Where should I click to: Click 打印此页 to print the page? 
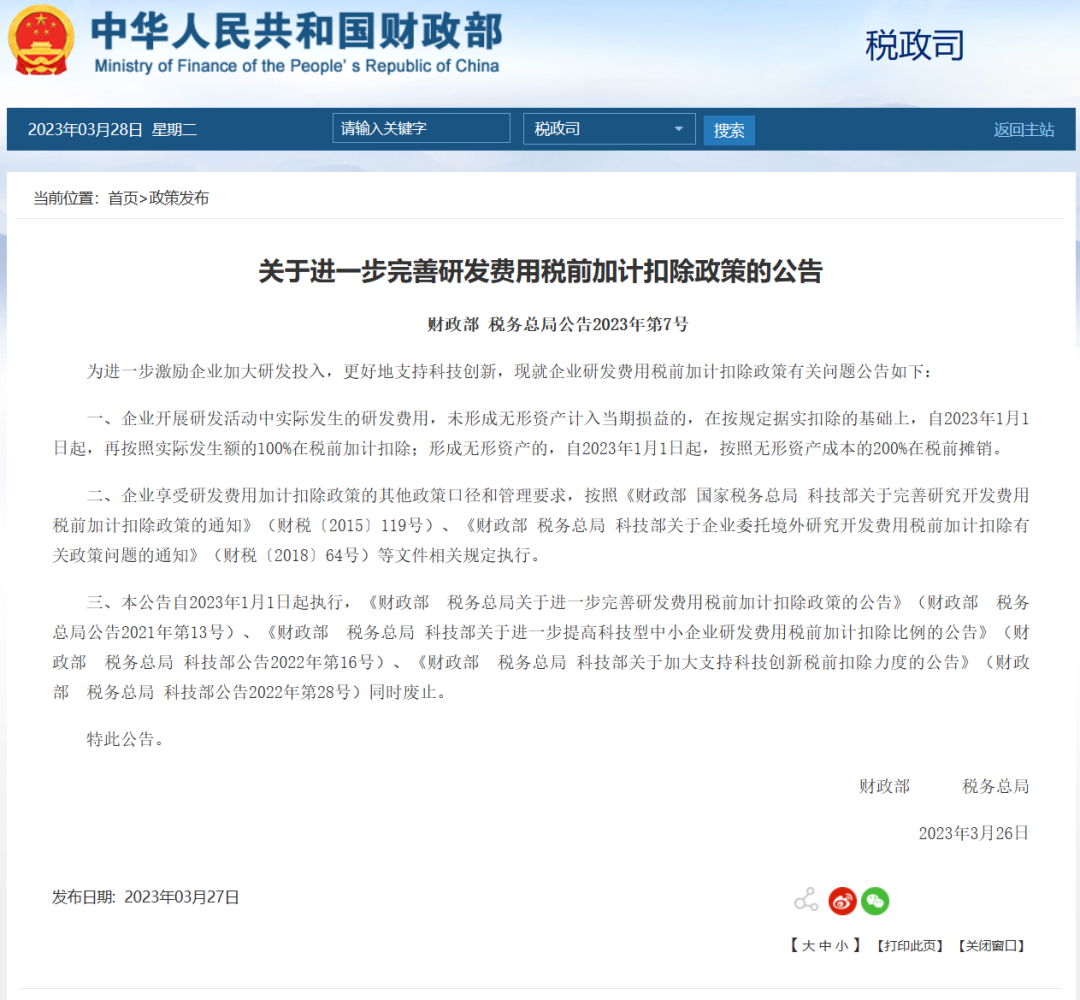[x=909, y=946]
